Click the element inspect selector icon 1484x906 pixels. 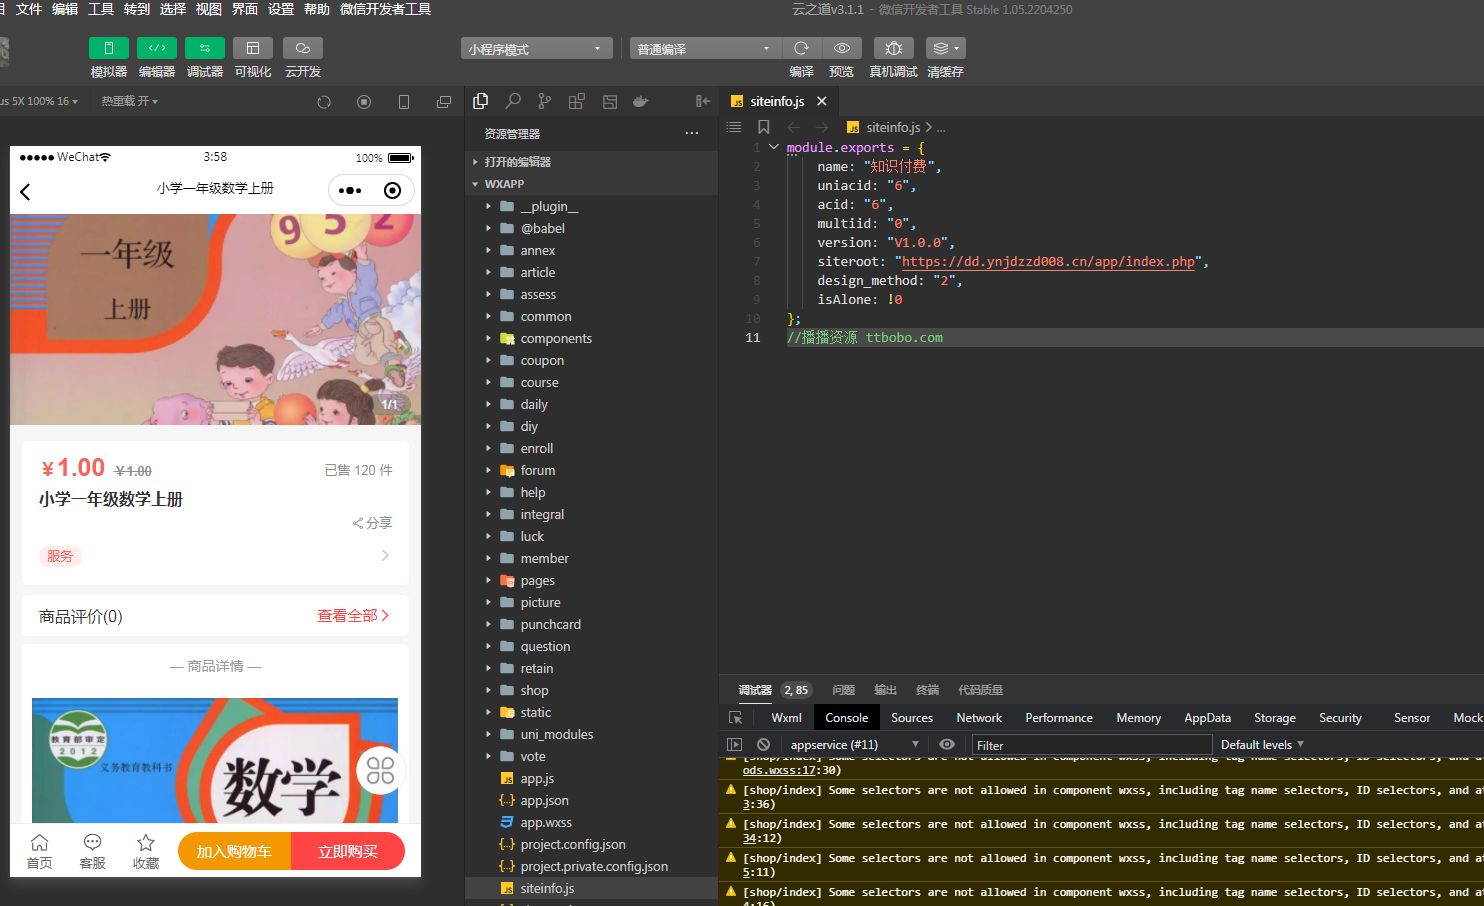pos(736,718)
